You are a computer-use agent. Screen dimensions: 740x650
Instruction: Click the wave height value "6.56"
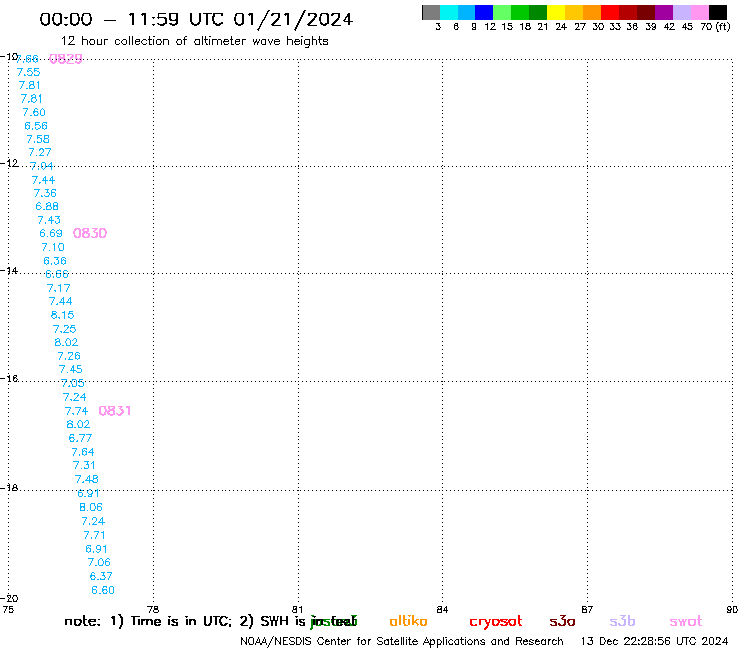pyautogui.click(x=36, y=126)
